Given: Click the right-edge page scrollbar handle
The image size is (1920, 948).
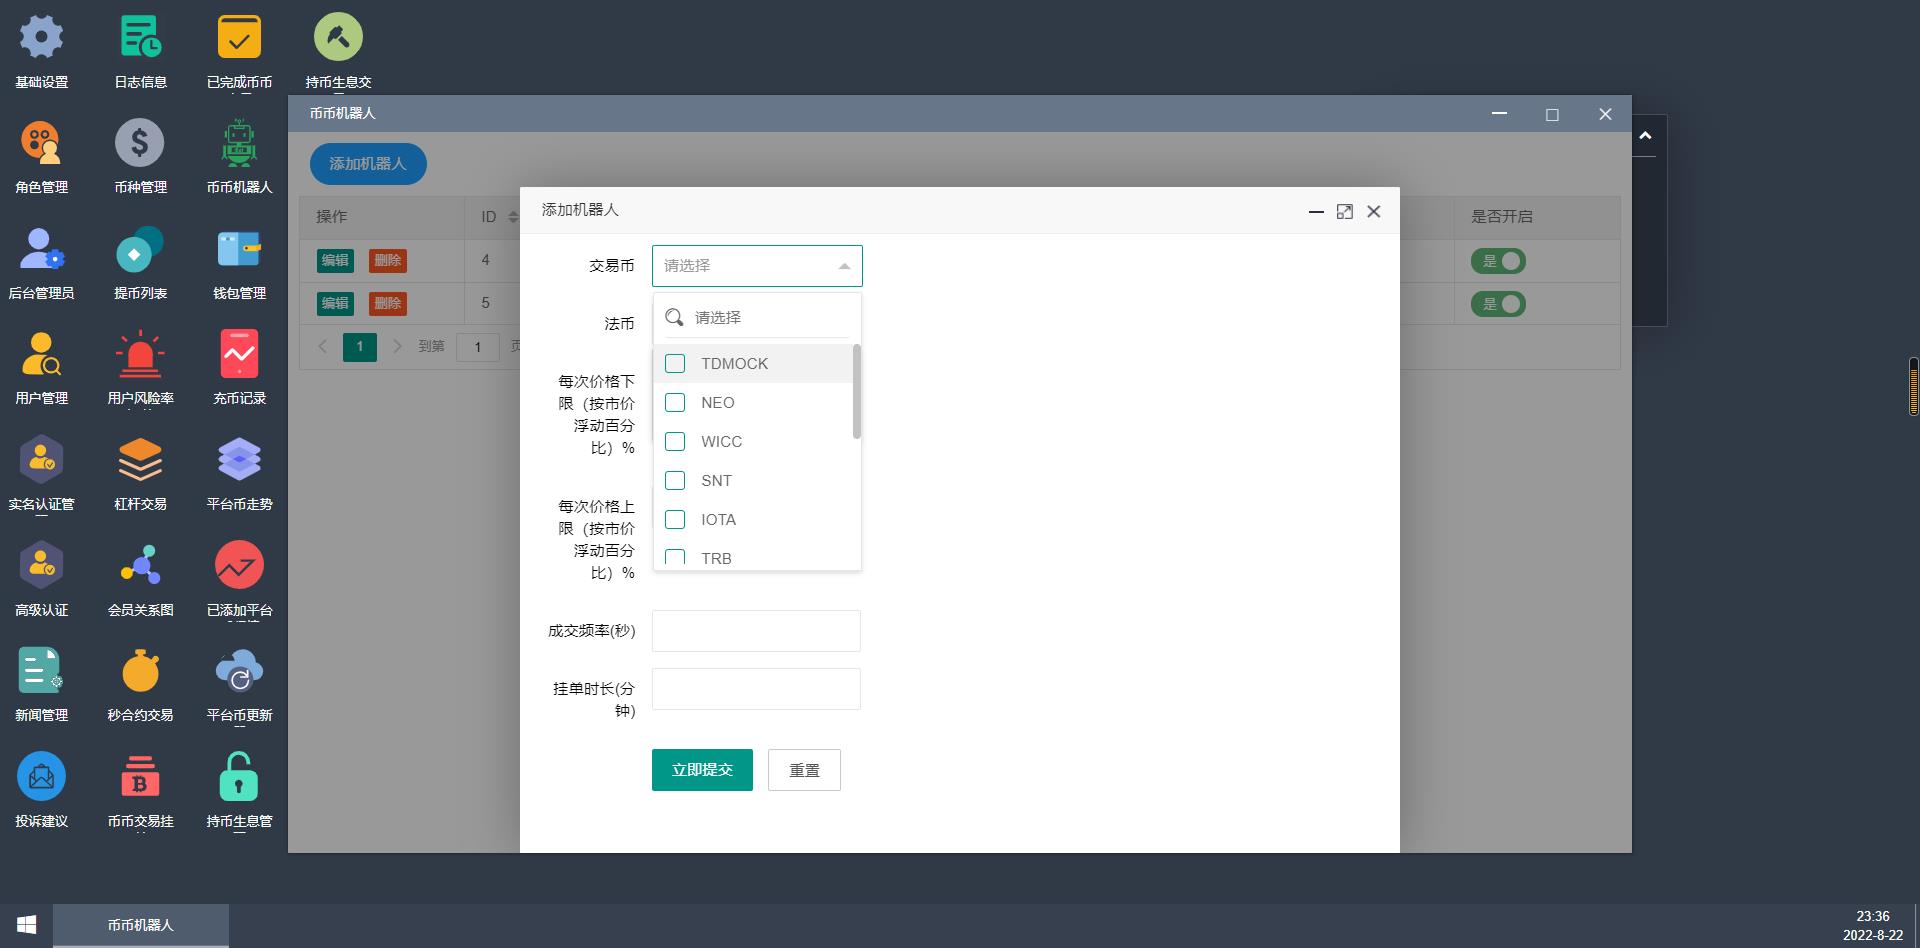Looking at the screenshot, I should click(x=1914, y=386).
